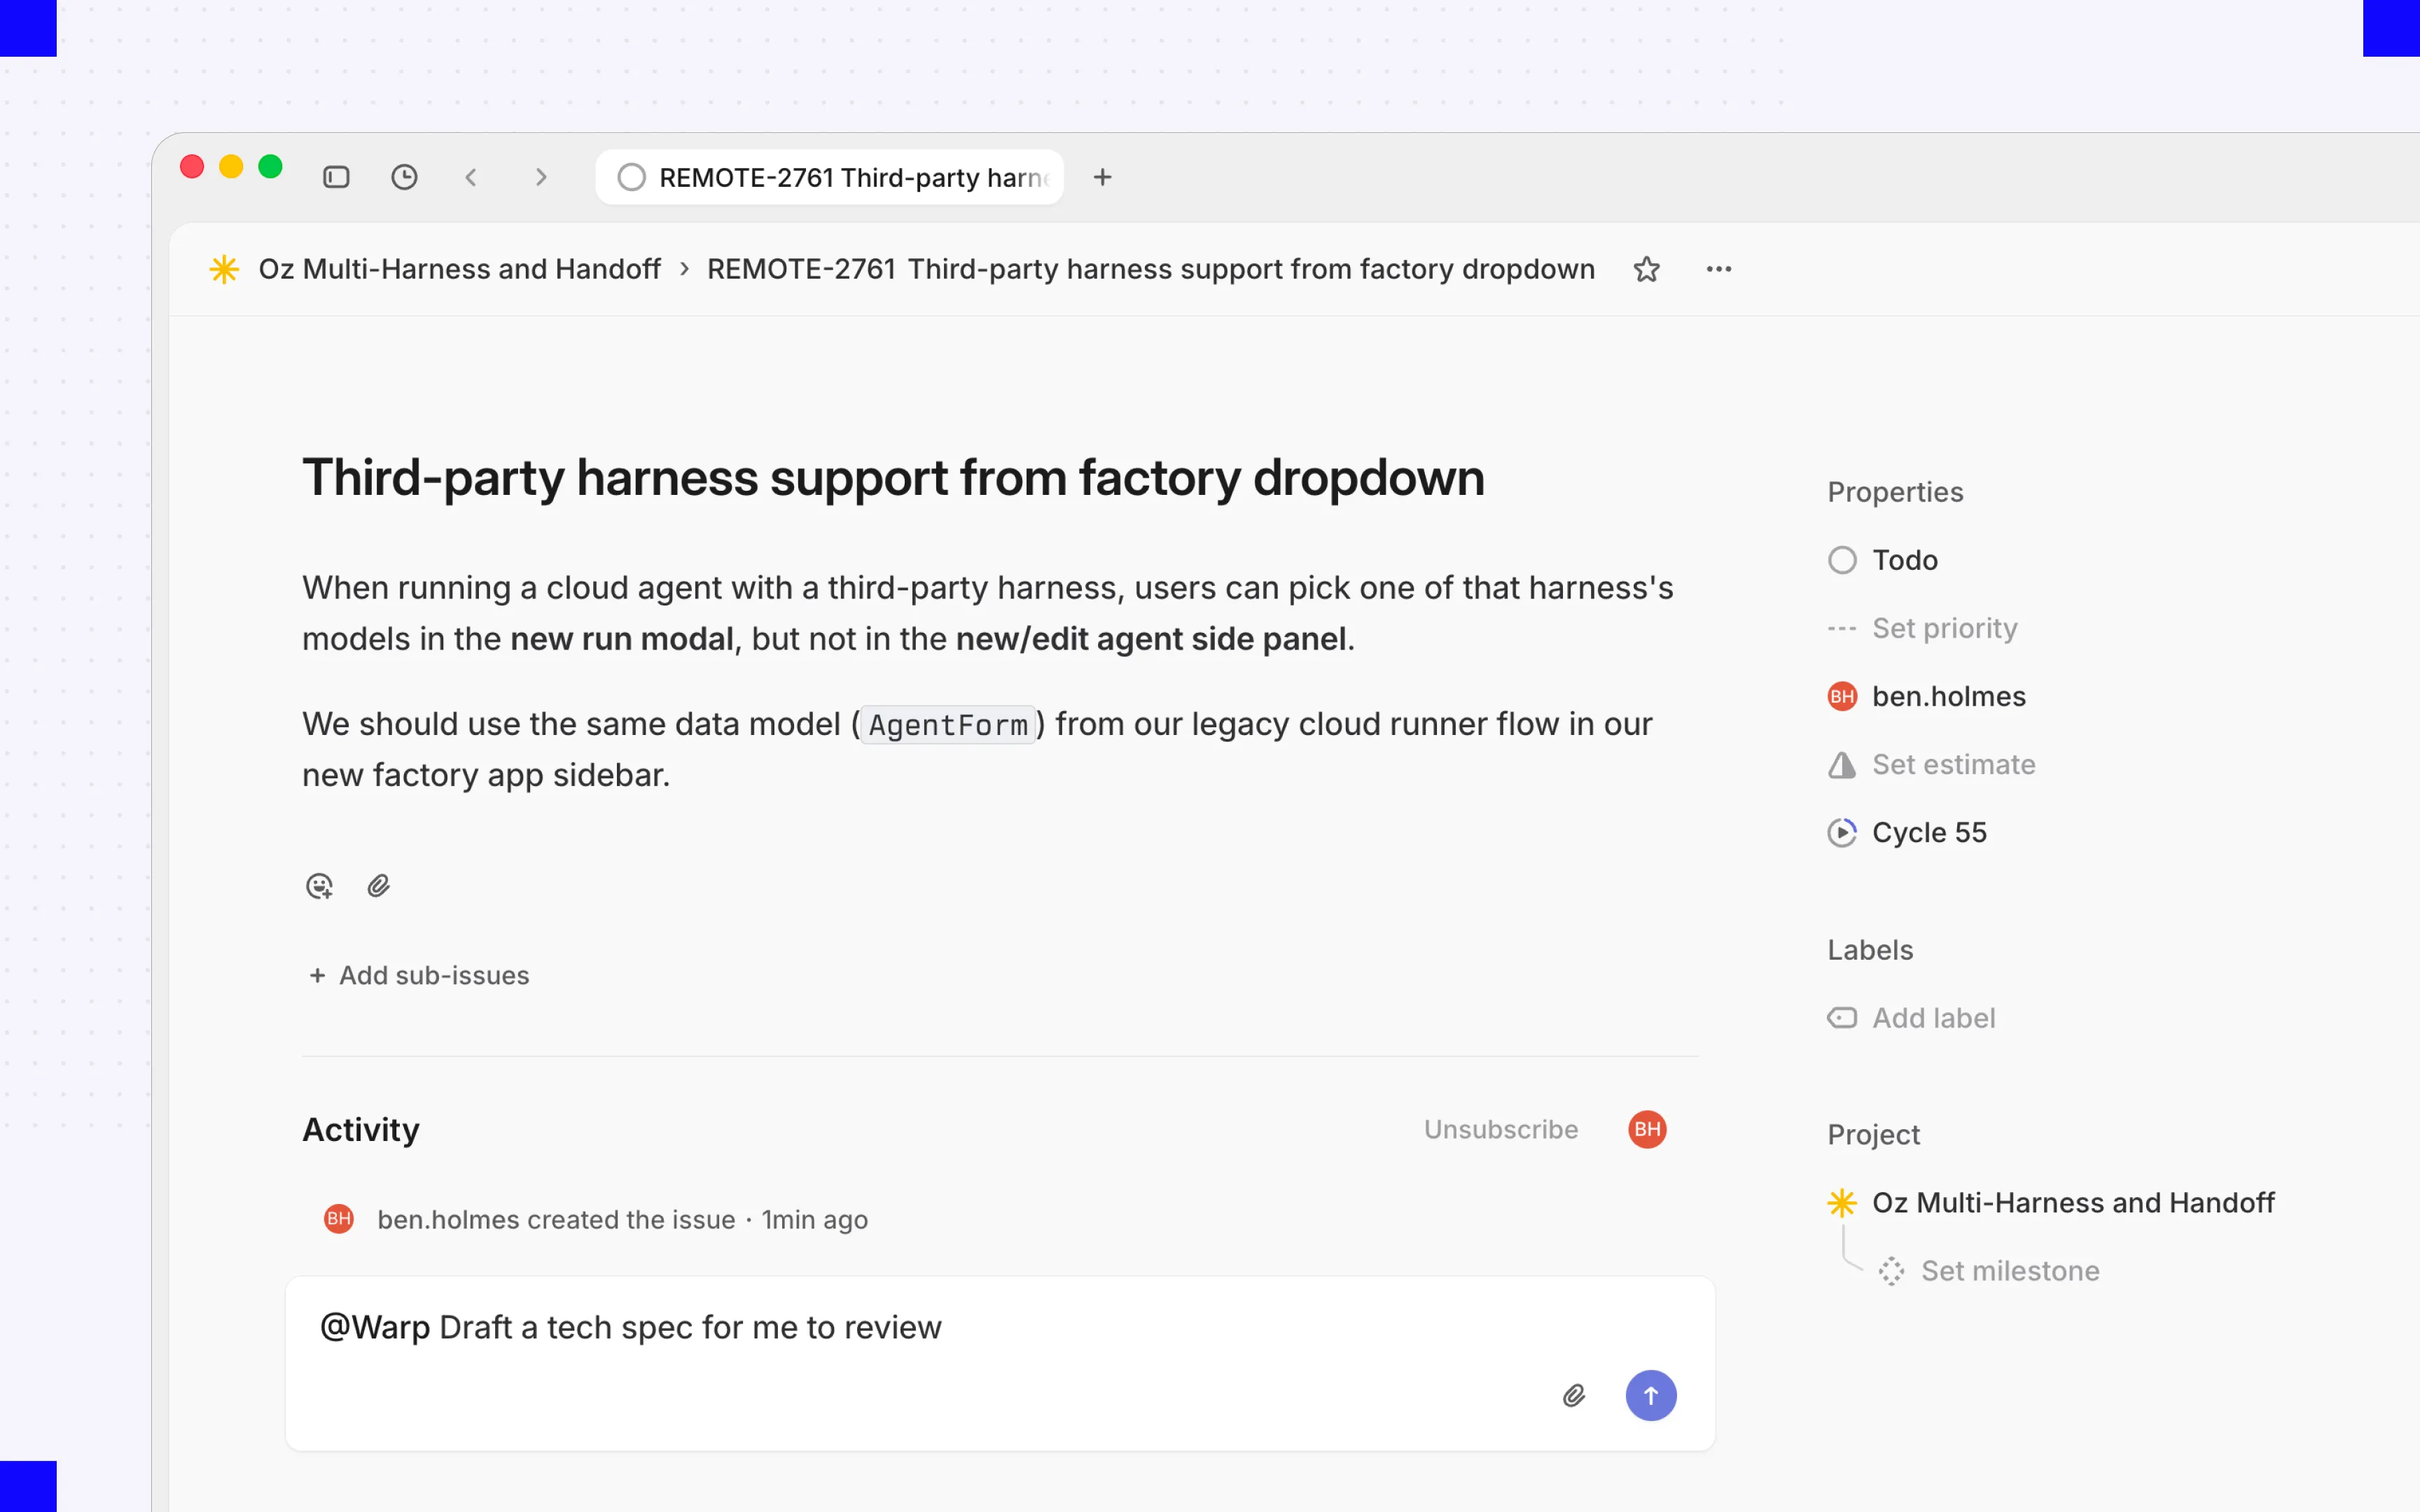Click the AgentForm inline code text
Screen dimensions: 2420x1512
click(947, 724)
